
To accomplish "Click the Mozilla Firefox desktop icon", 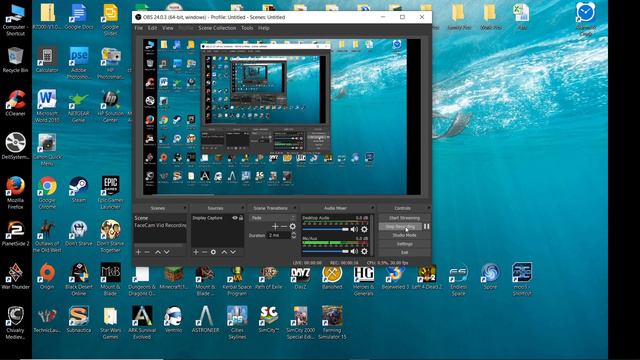I will 15,192.
